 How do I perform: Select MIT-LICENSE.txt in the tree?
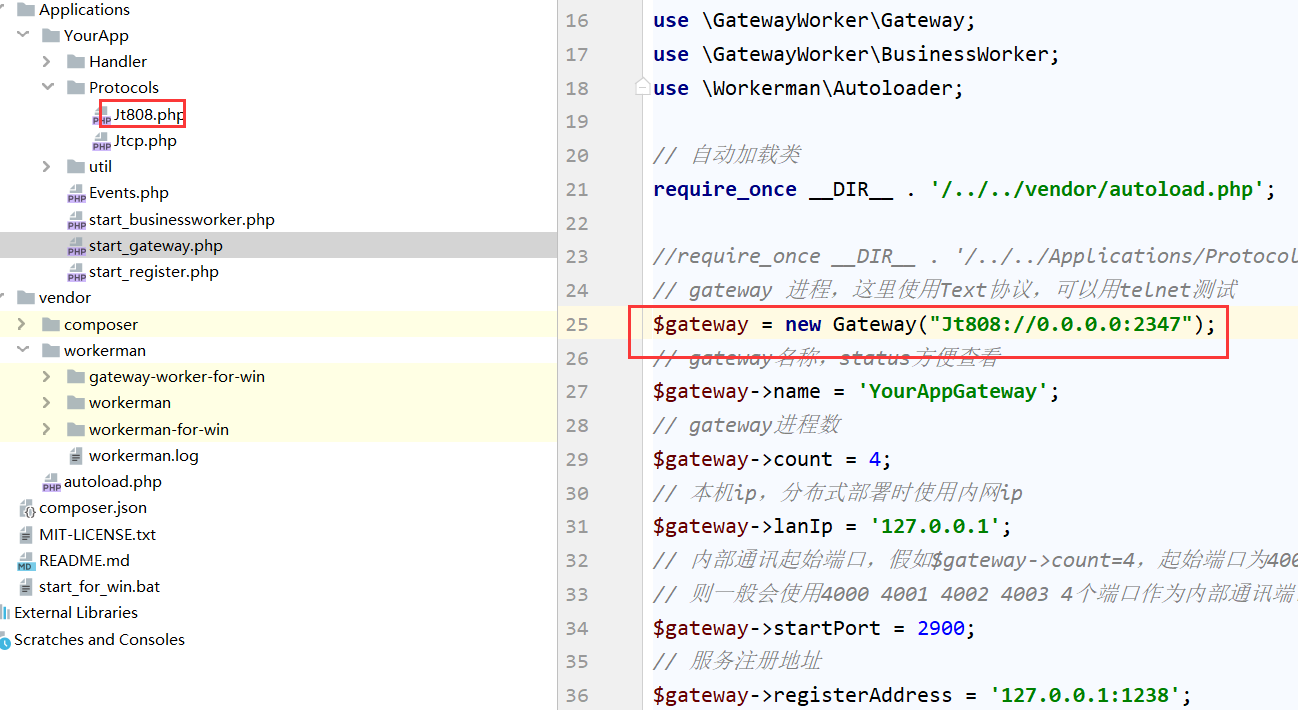(98, 534)
